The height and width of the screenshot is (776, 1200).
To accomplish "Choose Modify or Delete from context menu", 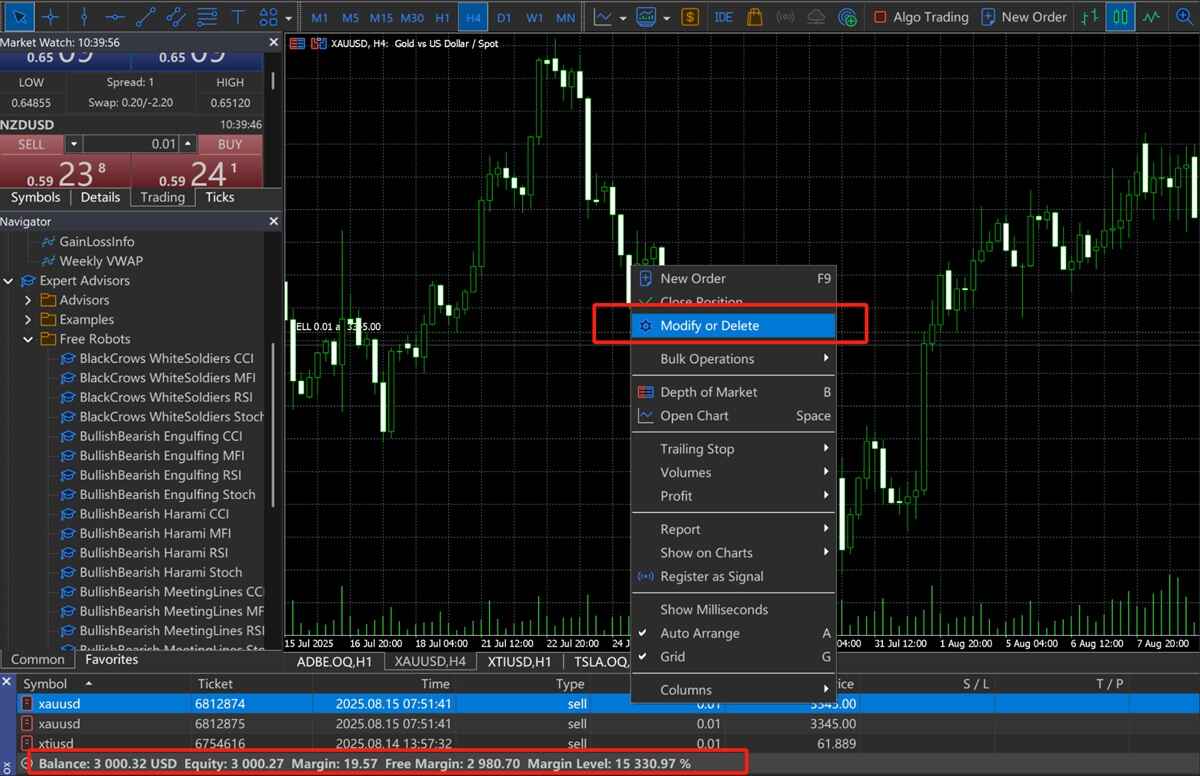I will [733, 326].
